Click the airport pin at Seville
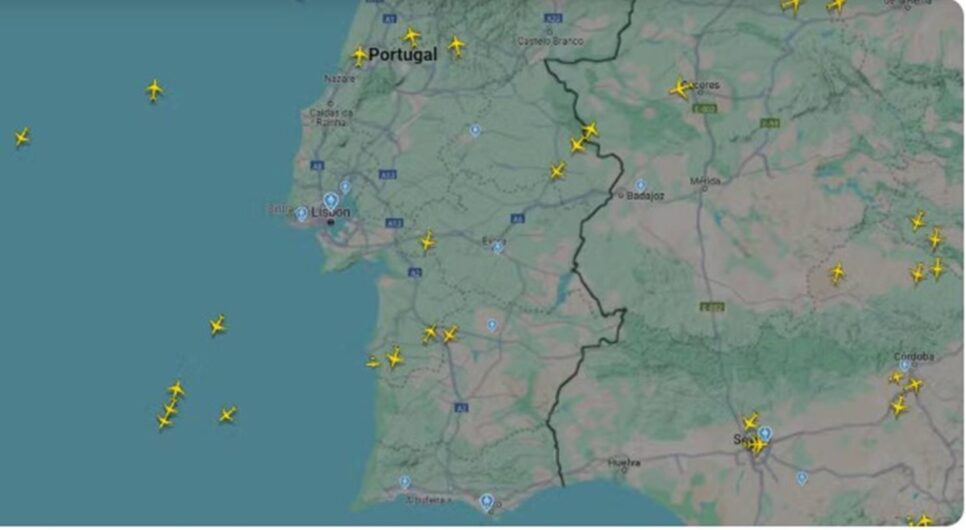The width and height of the screenshot is (966, 530). tap(765, 433)
